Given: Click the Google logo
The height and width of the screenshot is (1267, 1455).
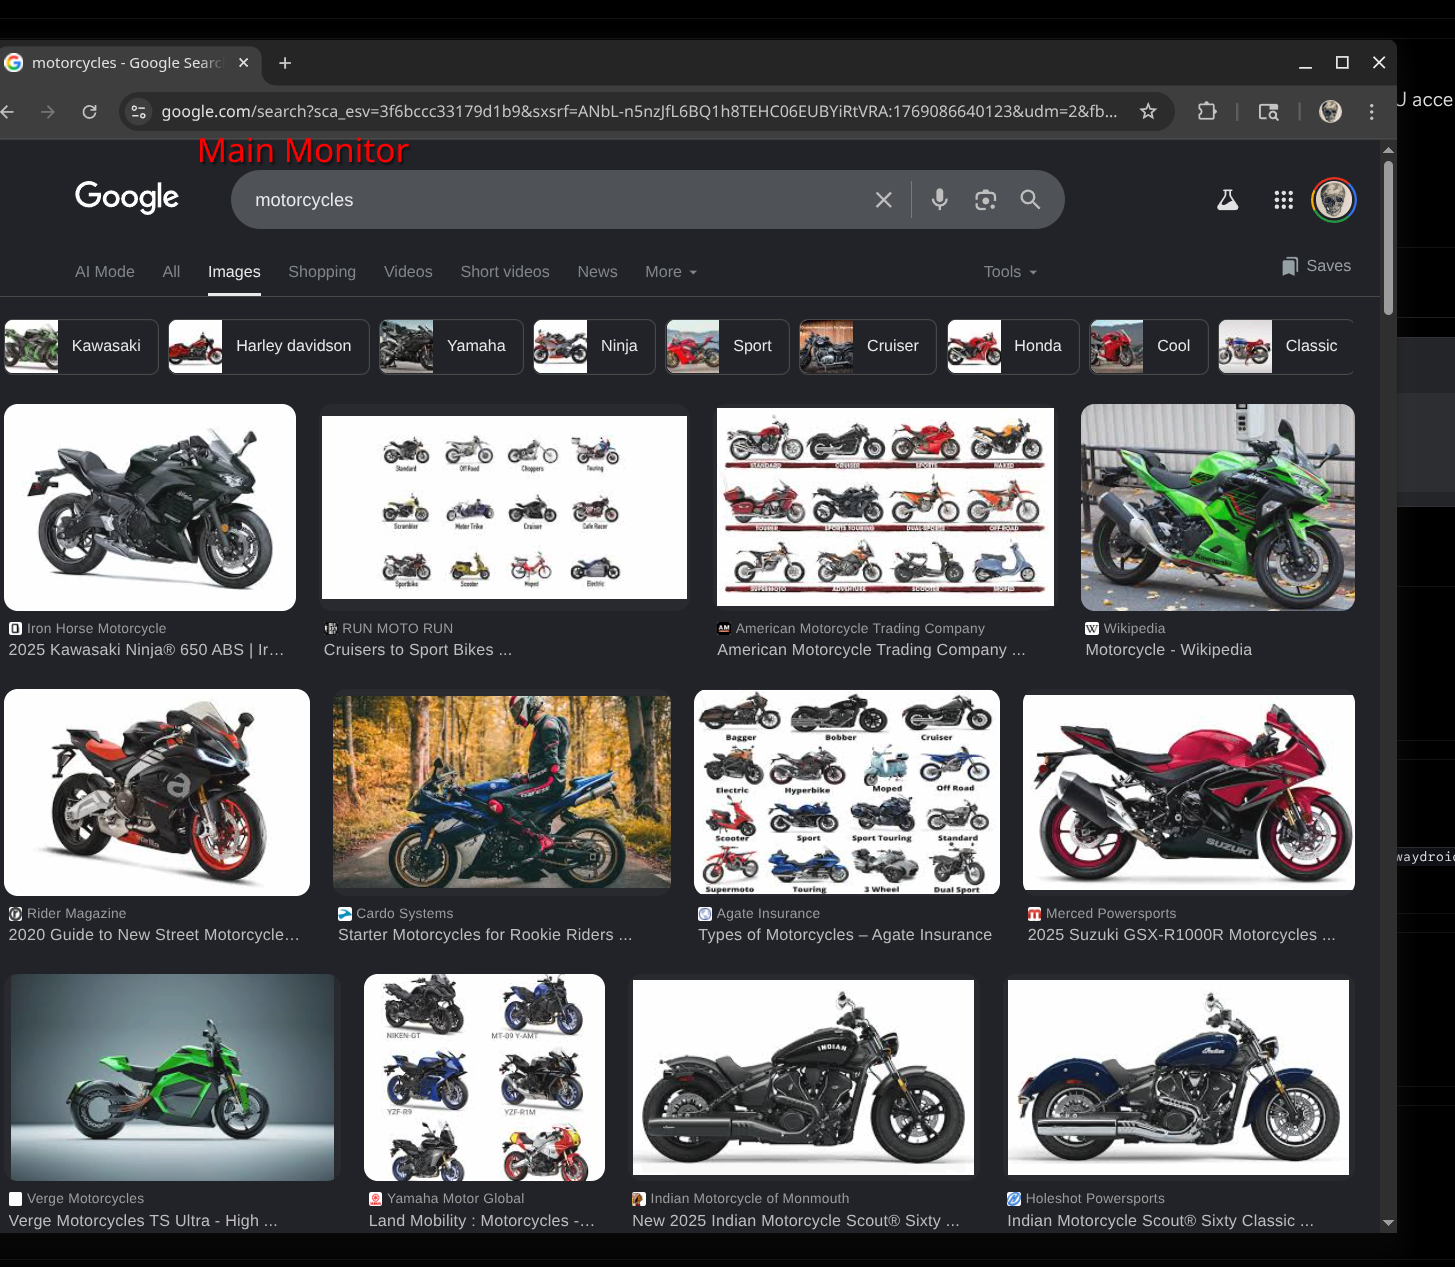Looking at the screenshot, I should (127, 198).
